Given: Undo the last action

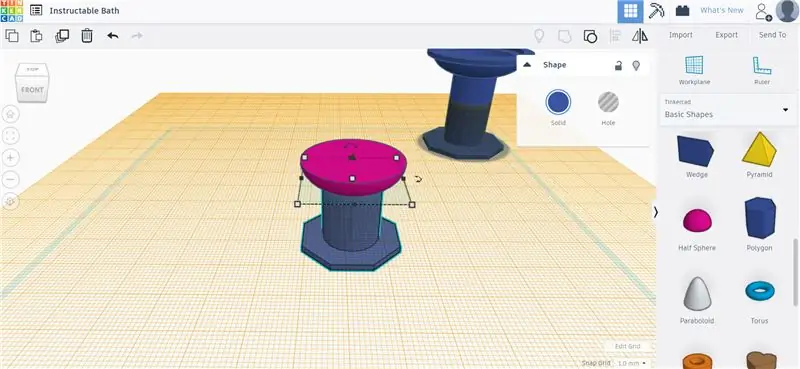Looking at the screenshot, I should 113,36.
